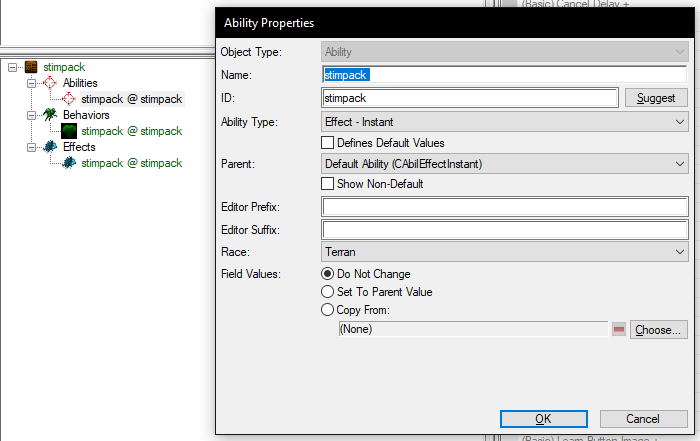The width and height of the screenshot is (700, 441).
Task: Collapse the Behaviors tree node
Action: click(x=31, y=115)
